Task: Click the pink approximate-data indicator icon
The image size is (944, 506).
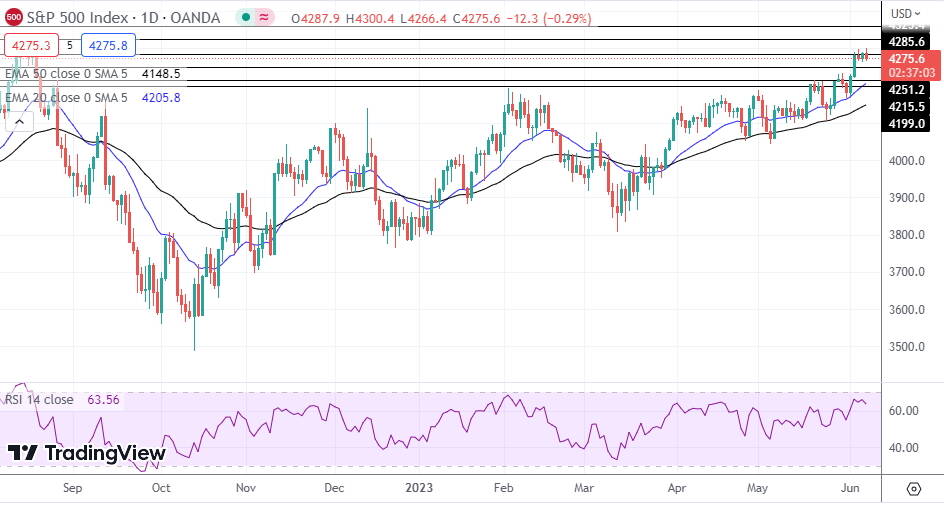Action: 264,18
